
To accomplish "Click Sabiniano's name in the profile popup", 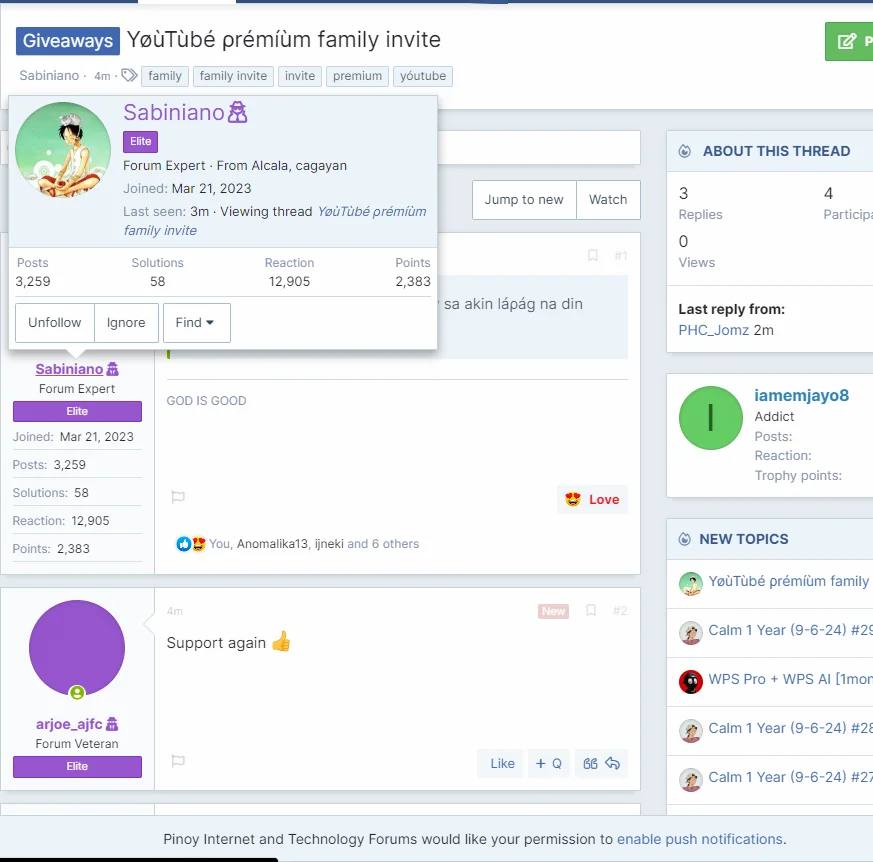I will [174, 112].
